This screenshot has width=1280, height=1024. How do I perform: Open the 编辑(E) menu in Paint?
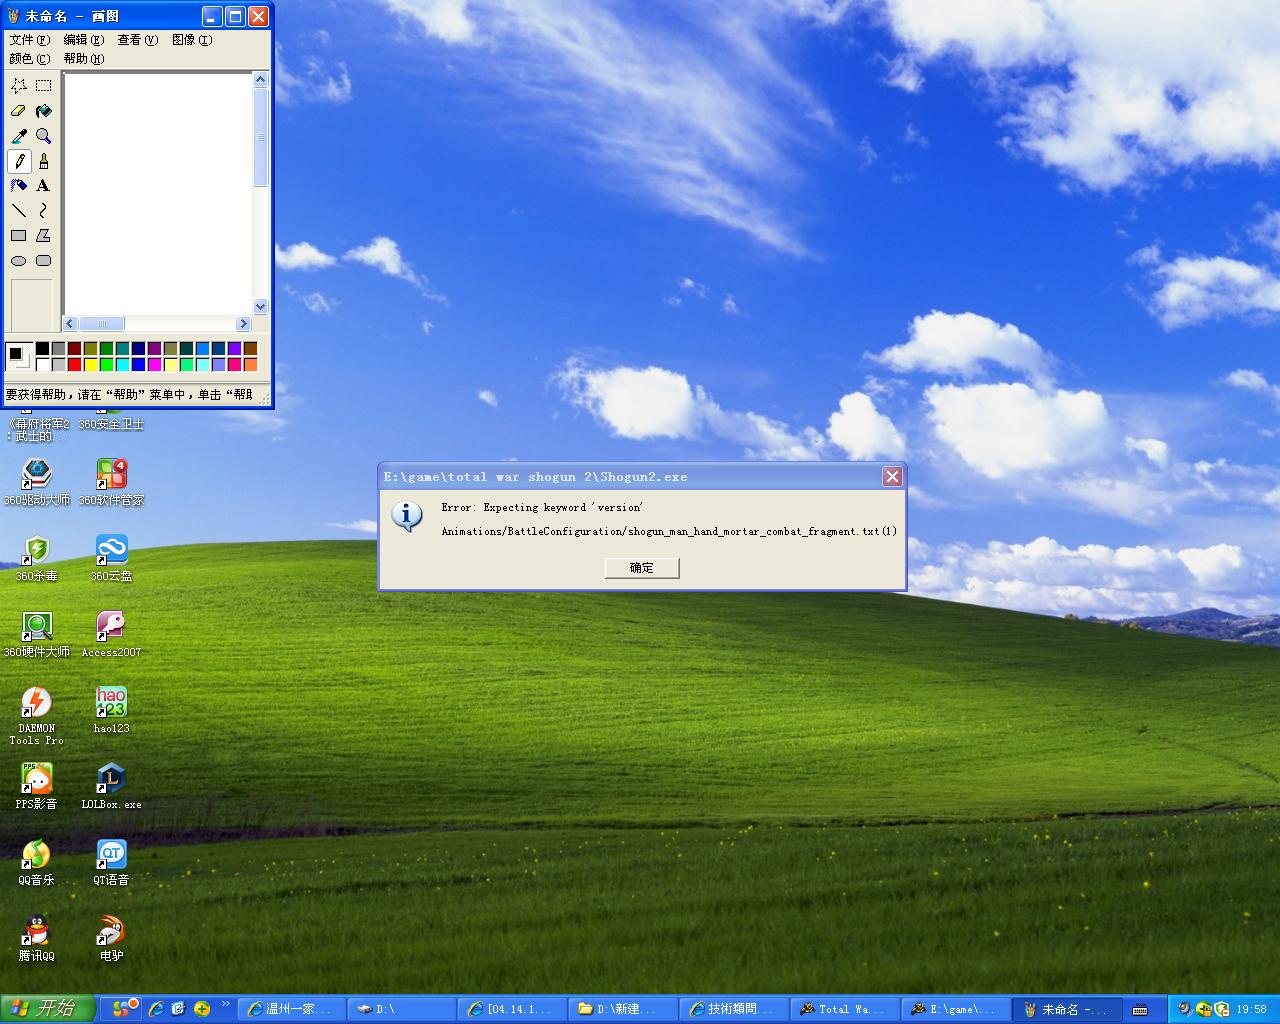point(83,40)
